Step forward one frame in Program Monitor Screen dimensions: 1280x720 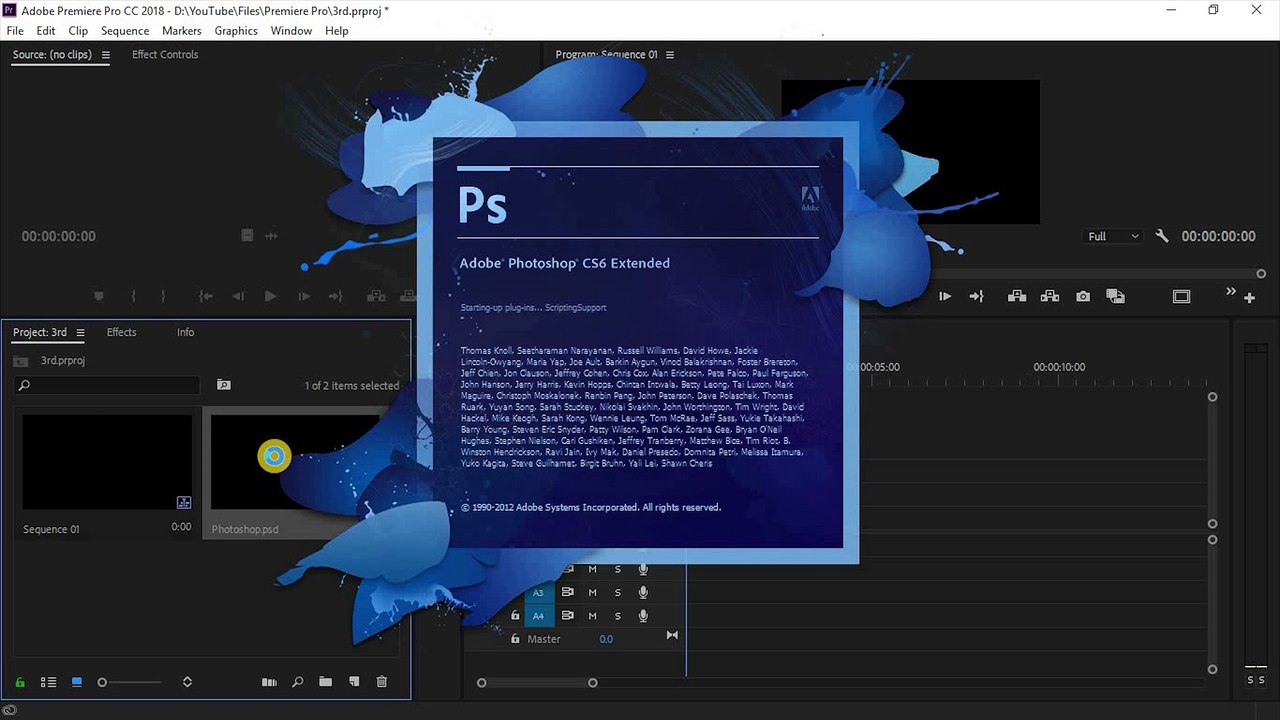click(945, 296)
